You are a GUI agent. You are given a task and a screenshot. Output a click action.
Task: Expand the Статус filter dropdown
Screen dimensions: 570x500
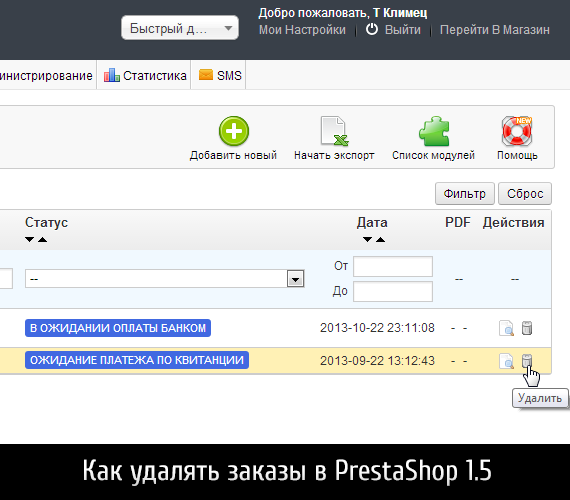[296, 279]
